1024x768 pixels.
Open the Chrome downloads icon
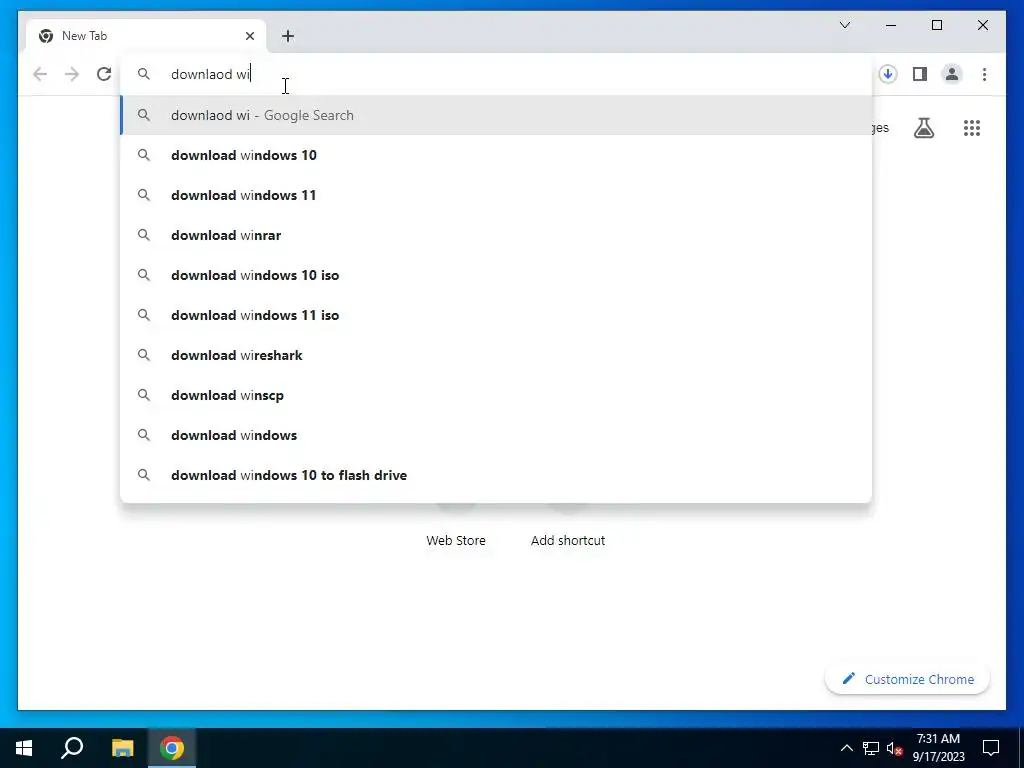click(x=887, y=74)
